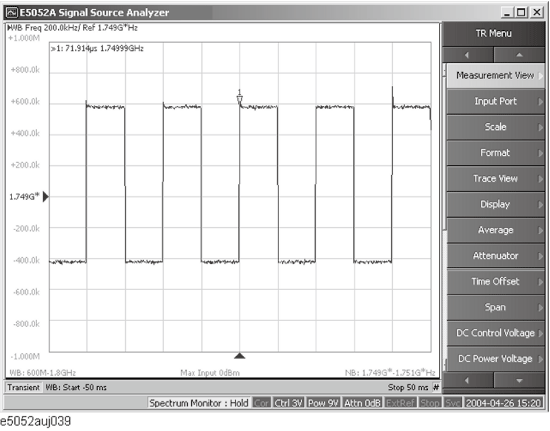Open the Measurement View submenu
This screenshot has height=431, width=550.
pyautogui.click(x=495, y=75)
